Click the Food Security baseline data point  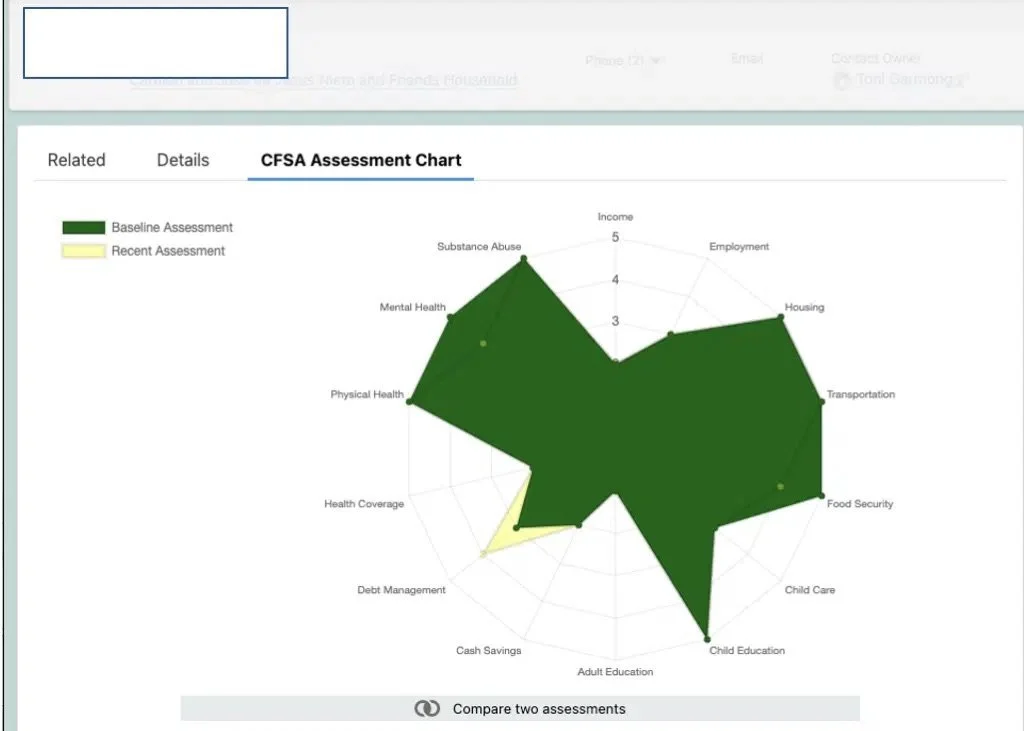point(822,496)
